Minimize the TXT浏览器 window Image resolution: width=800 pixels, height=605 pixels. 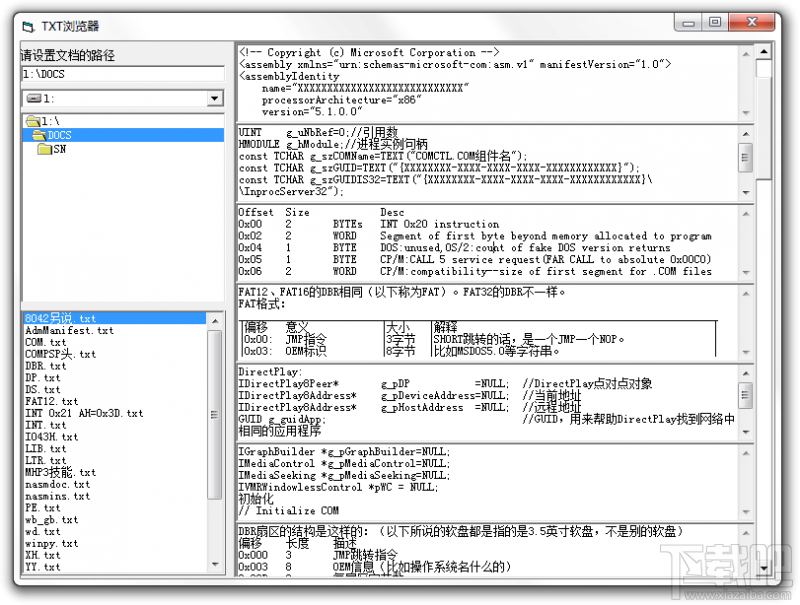[688, 22]
